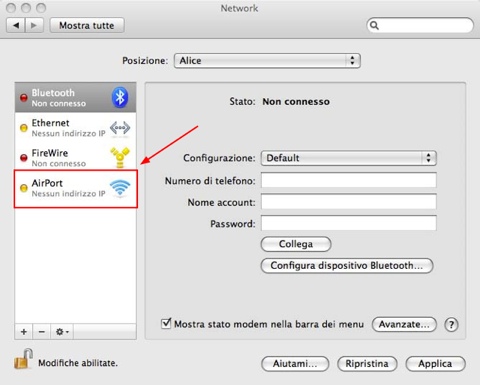Viewport: 480px width, 385px height.
Task: Click the Ethernet arrows icon
Action: [x=120, y=128]
